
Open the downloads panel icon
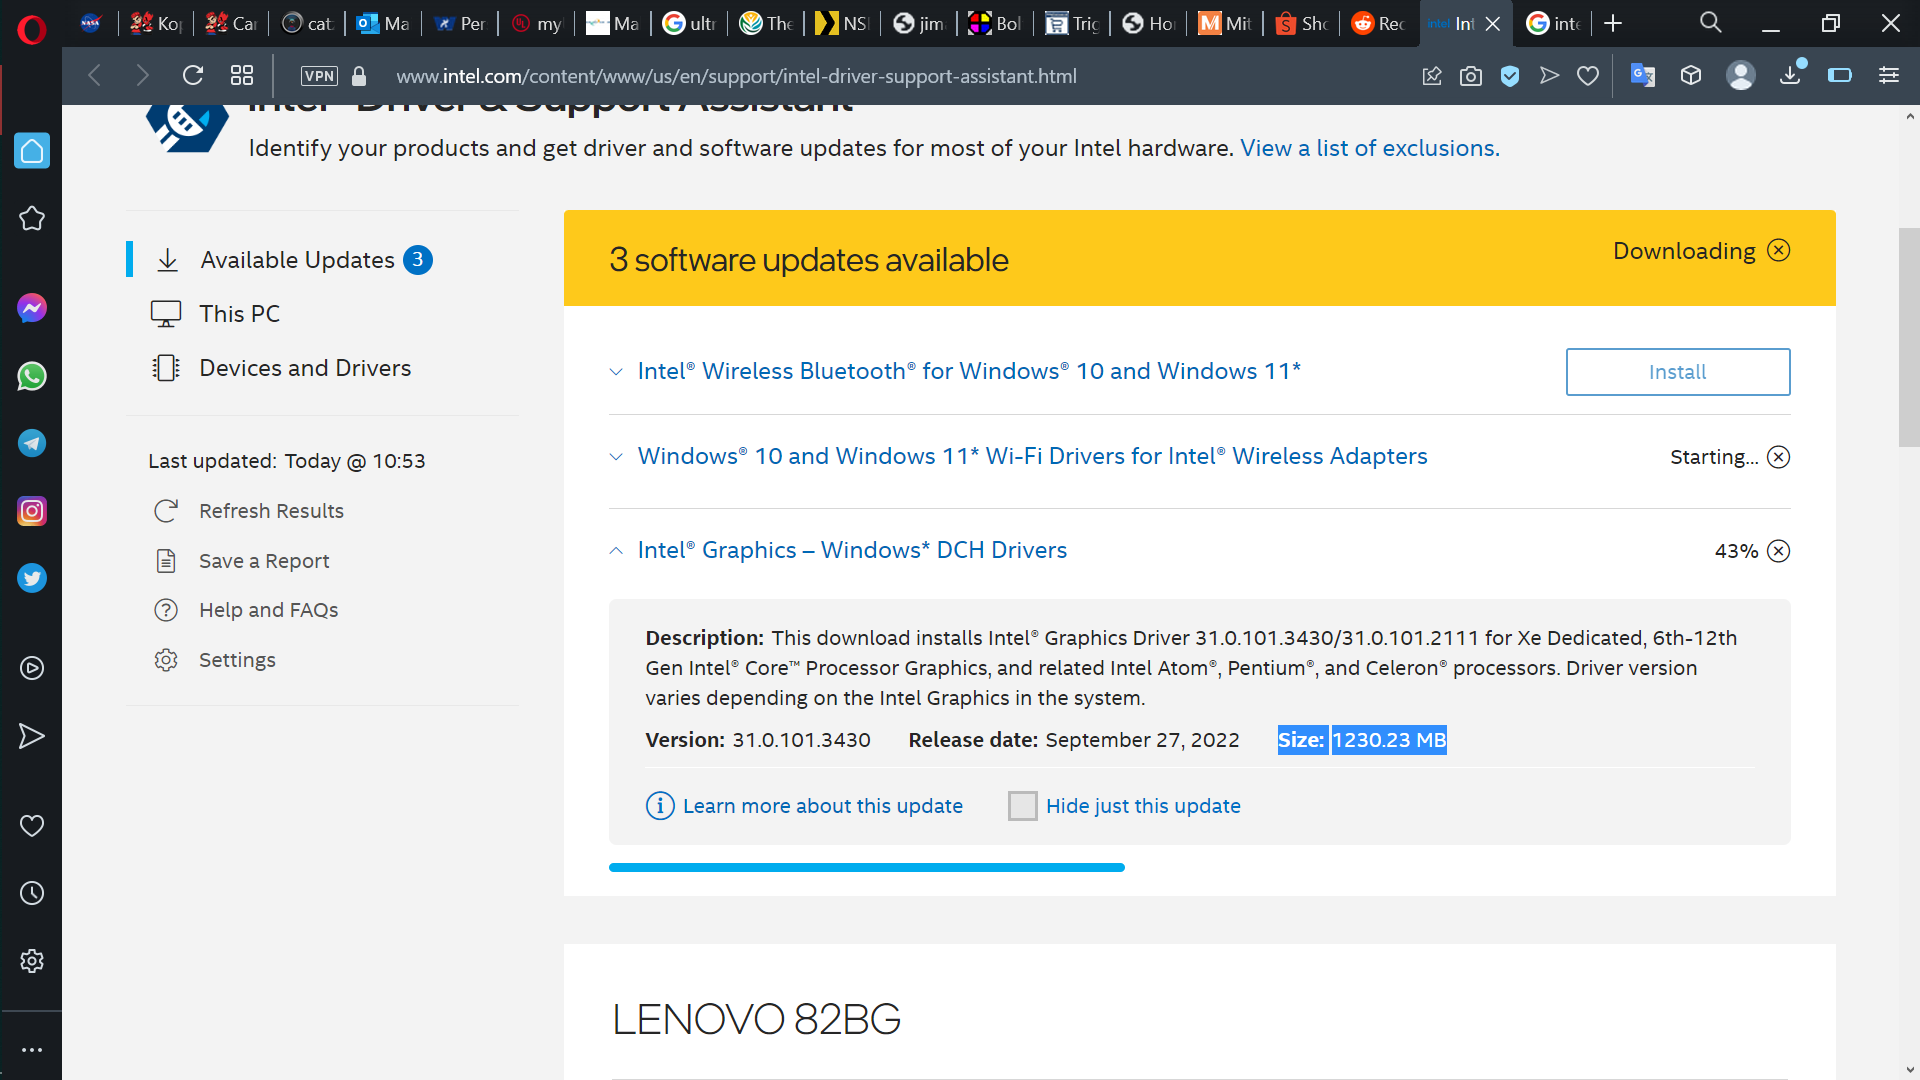pos(1791,74)
